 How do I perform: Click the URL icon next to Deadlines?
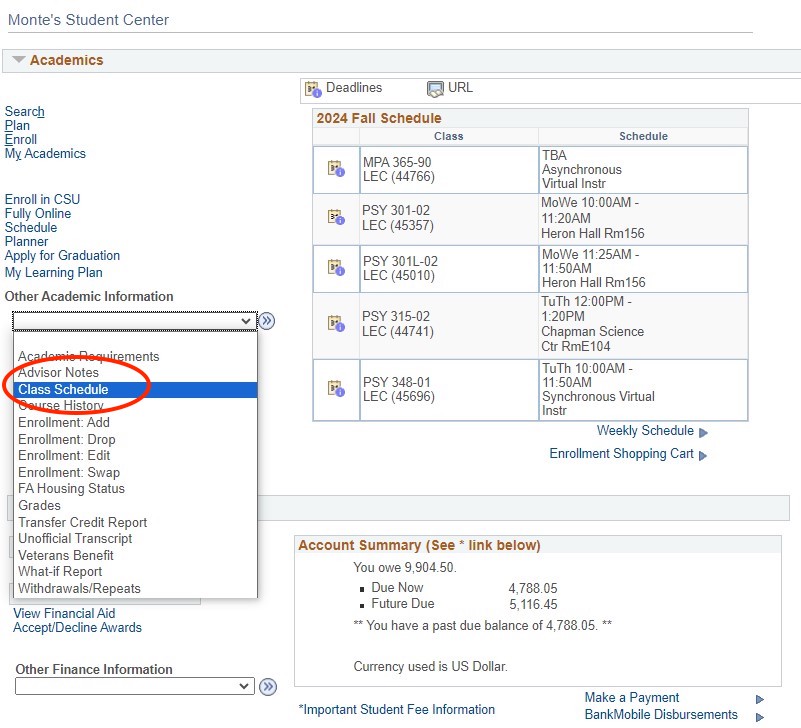tap(434, 88)
